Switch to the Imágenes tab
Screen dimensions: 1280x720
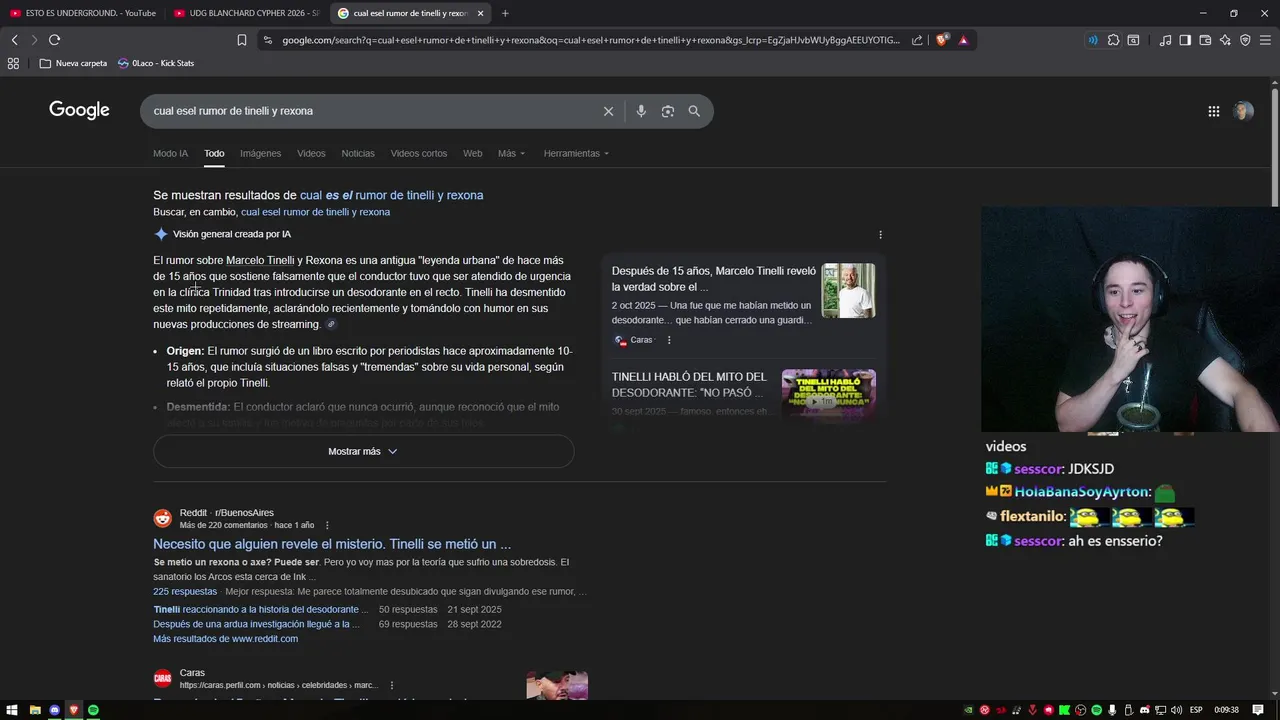coord(260,153)
